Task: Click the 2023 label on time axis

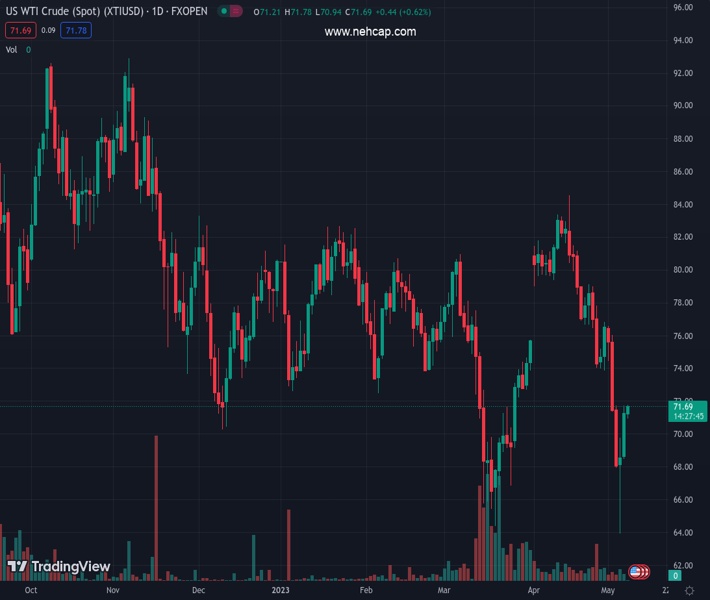Action: 280,590
